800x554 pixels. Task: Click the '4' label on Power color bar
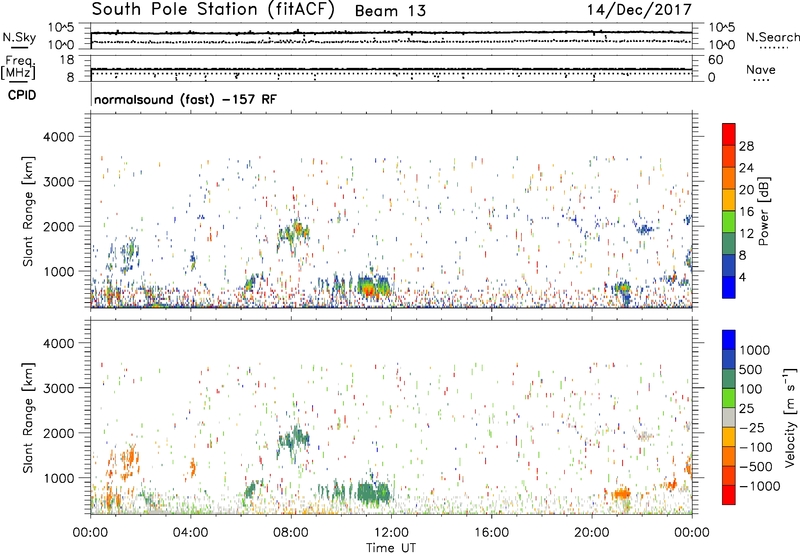click(743, 277)
